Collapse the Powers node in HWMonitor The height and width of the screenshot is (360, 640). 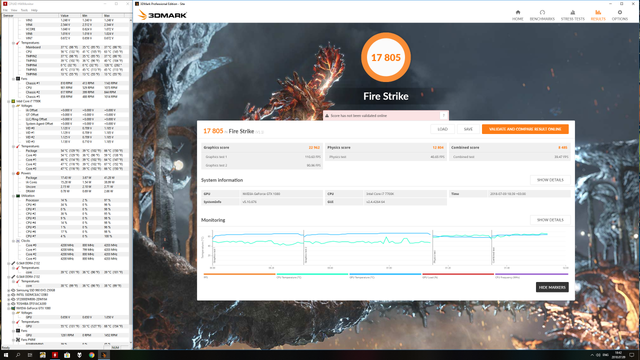(x=13, y=173)
